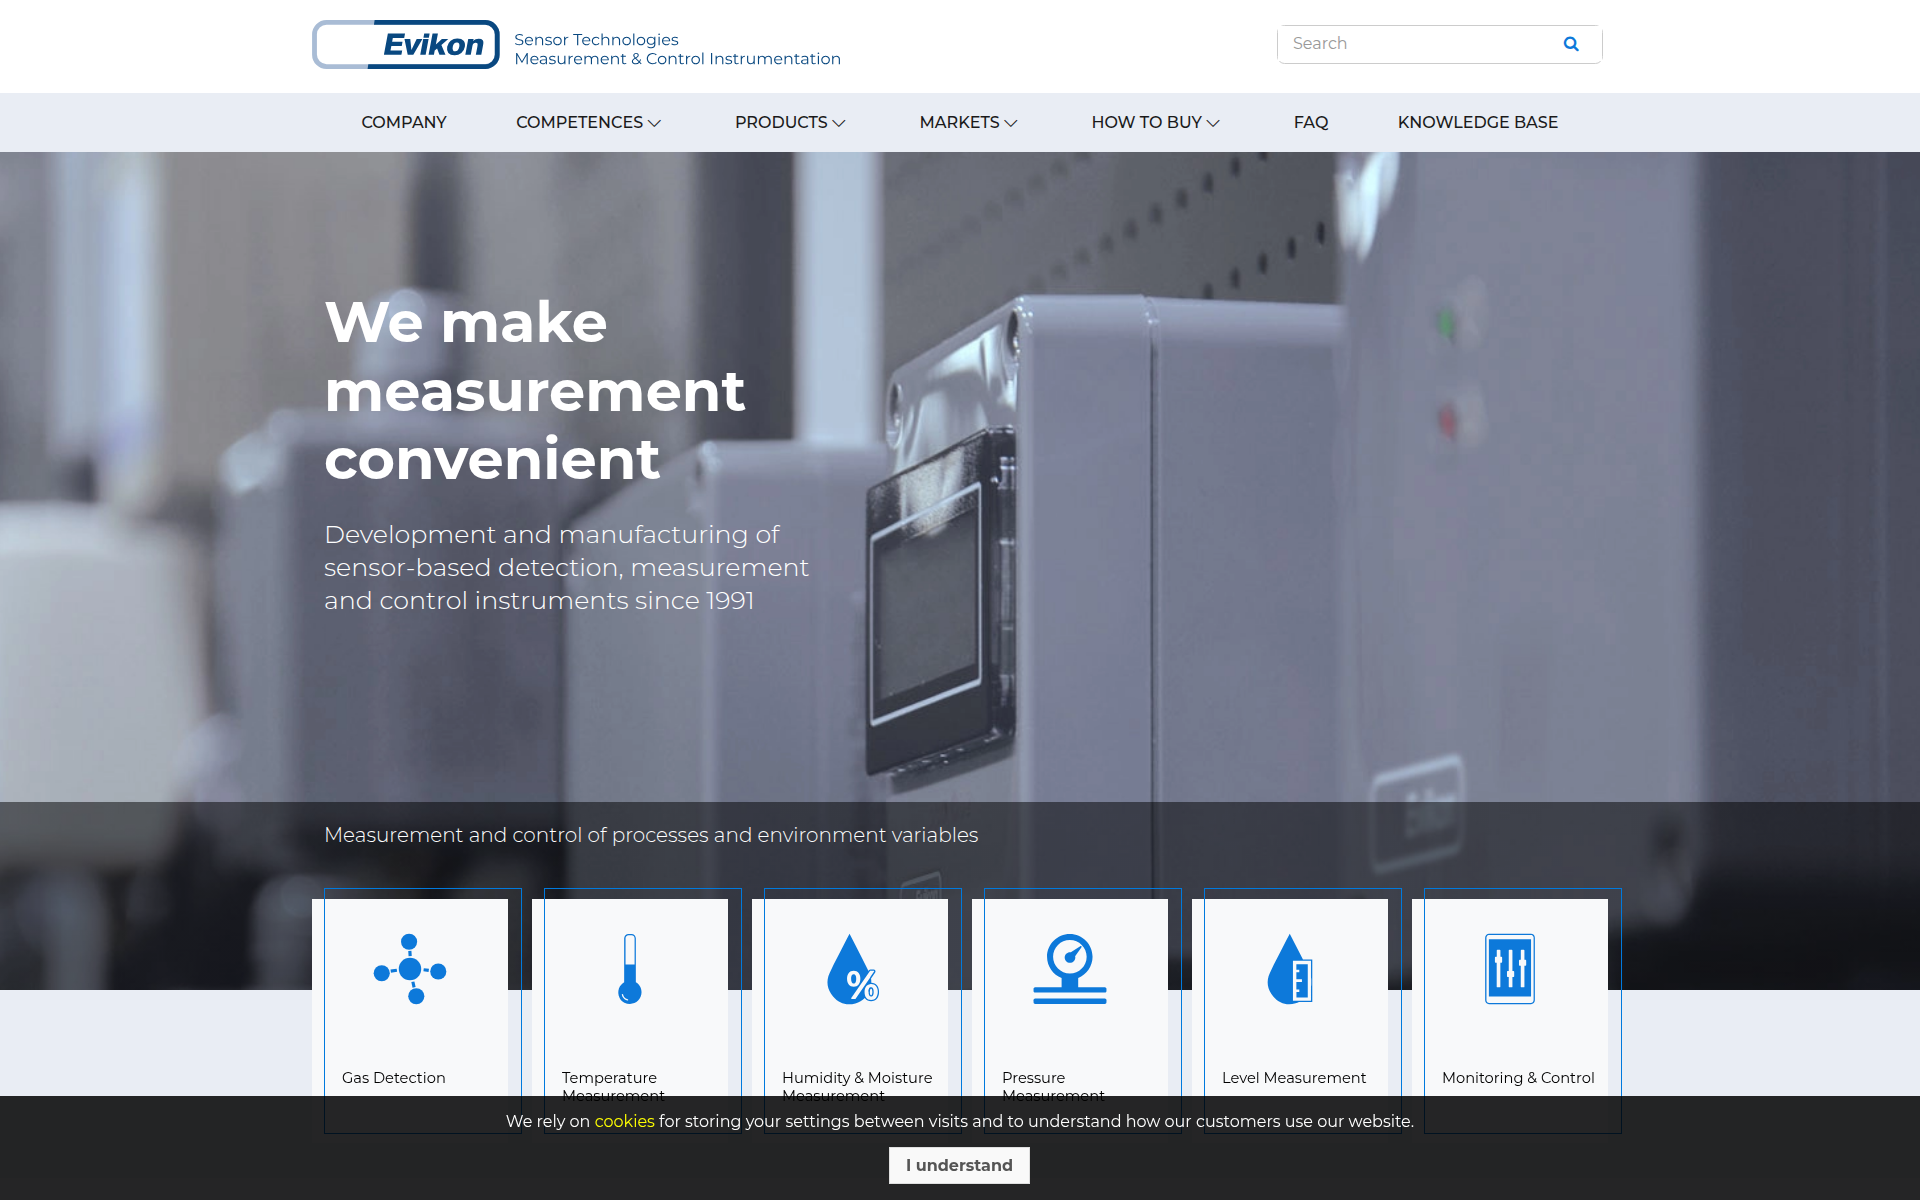
Task: Open the Monitoring & Control label
Action: click(1518, 1077)
